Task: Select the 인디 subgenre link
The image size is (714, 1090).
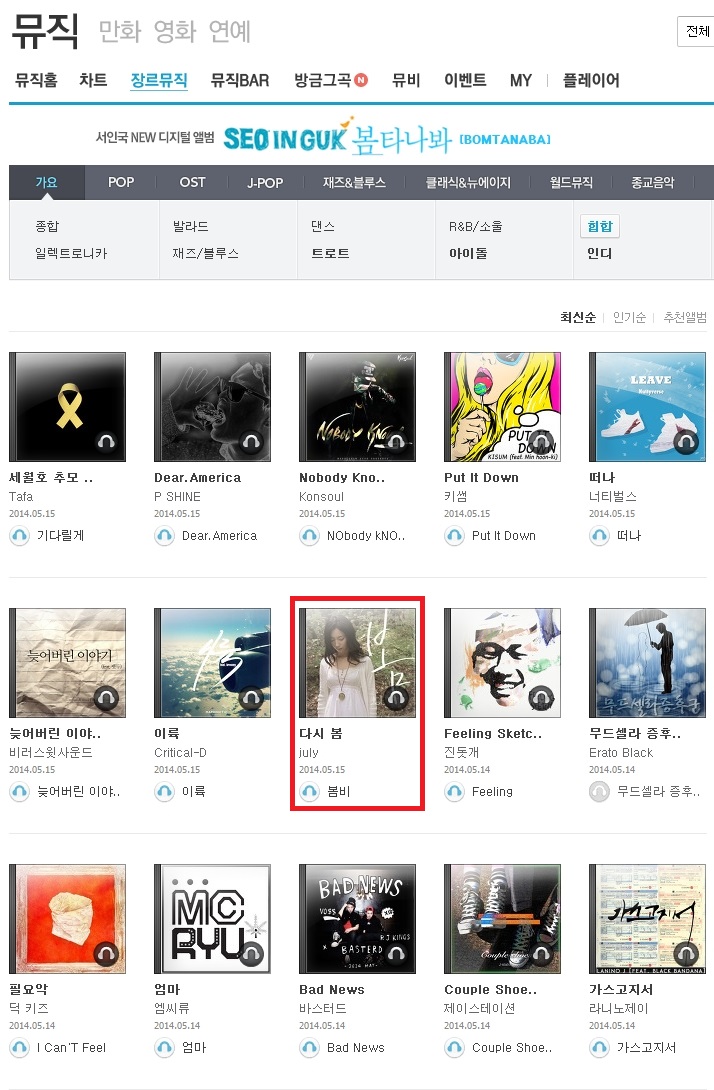Action: [x=599, y=254]
